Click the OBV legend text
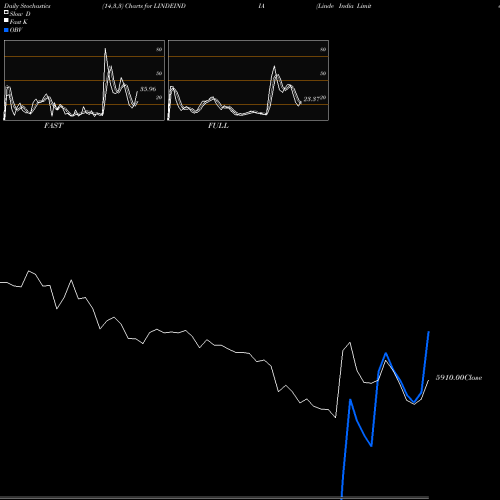 pyautogui.click(x=16, y=30)
